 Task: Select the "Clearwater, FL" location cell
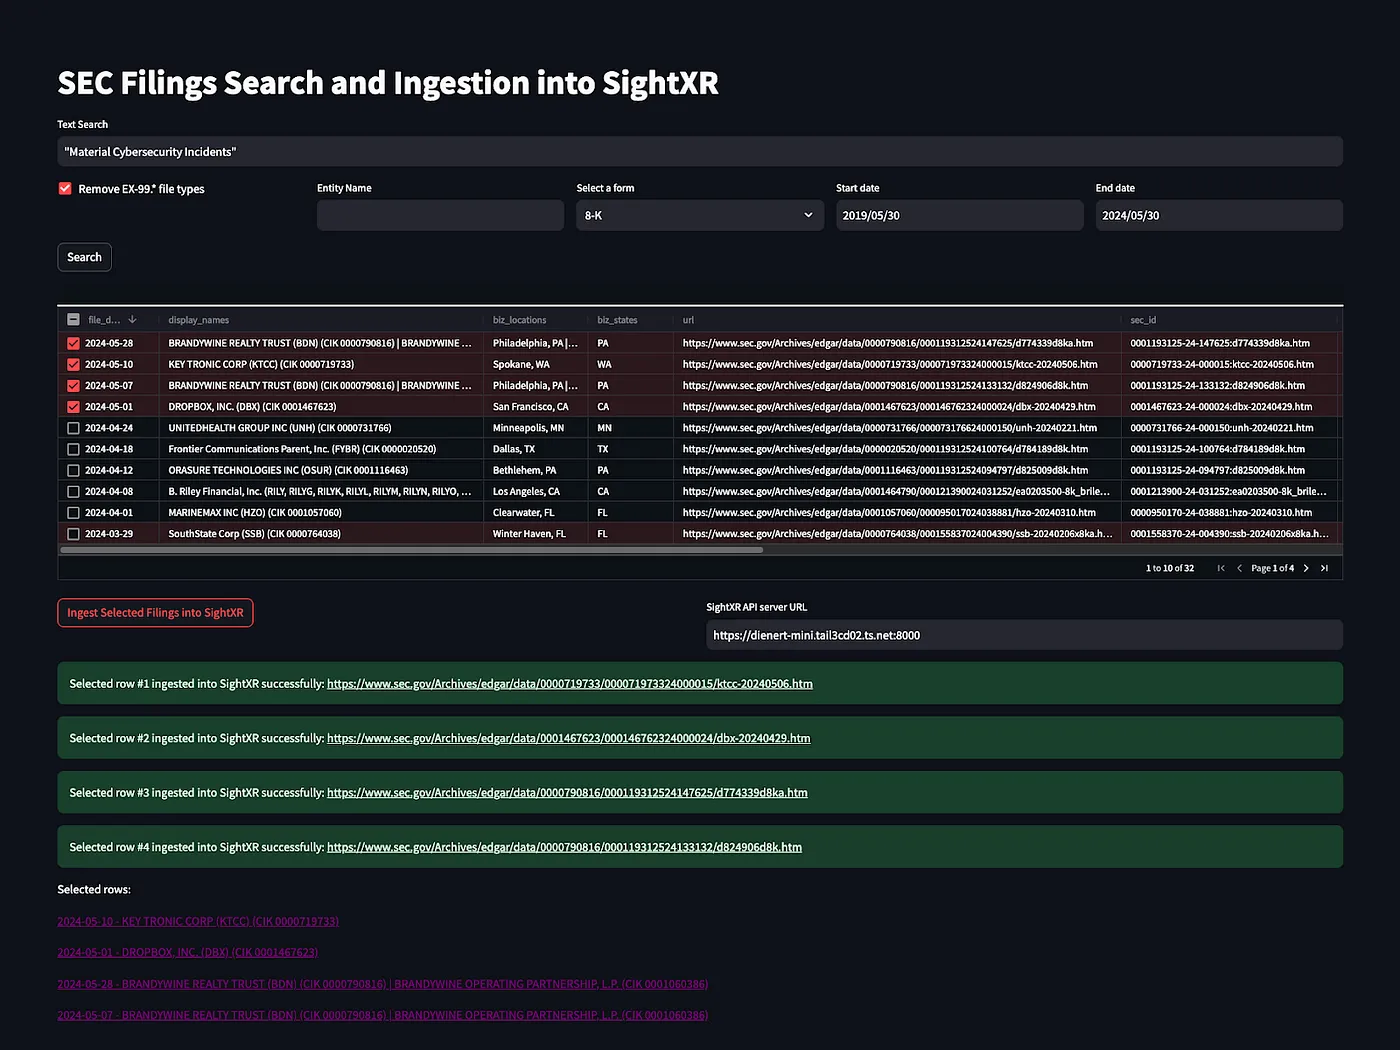point(523,512)
